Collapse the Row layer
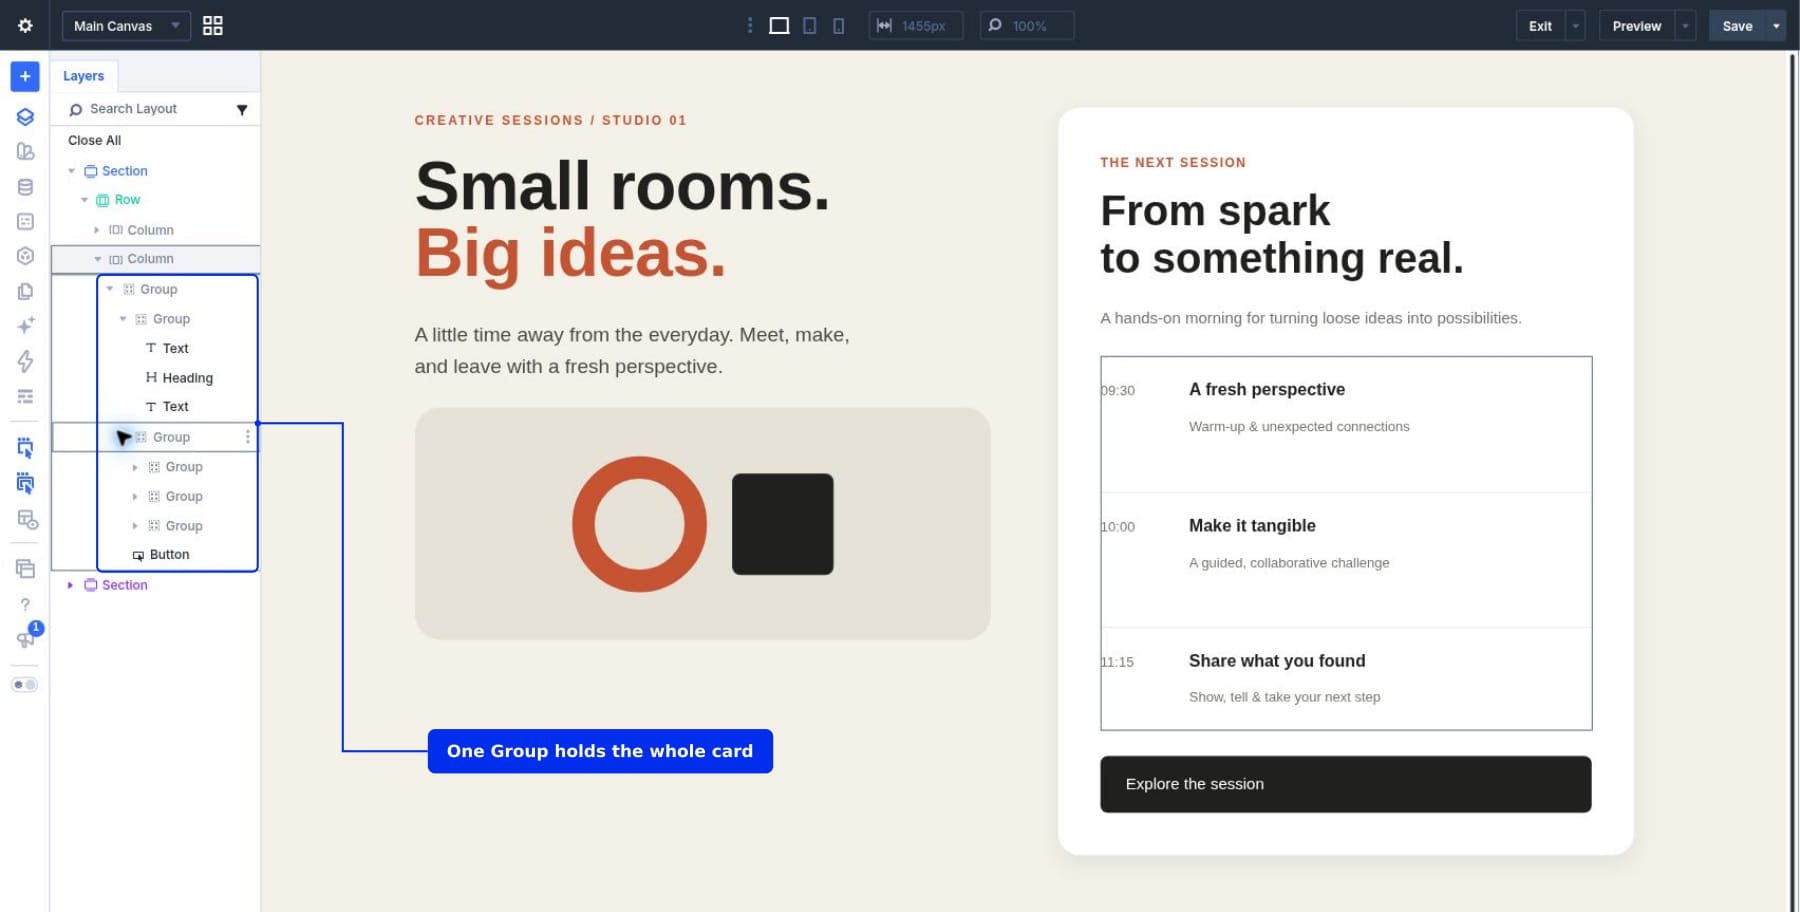 [84, 200]
